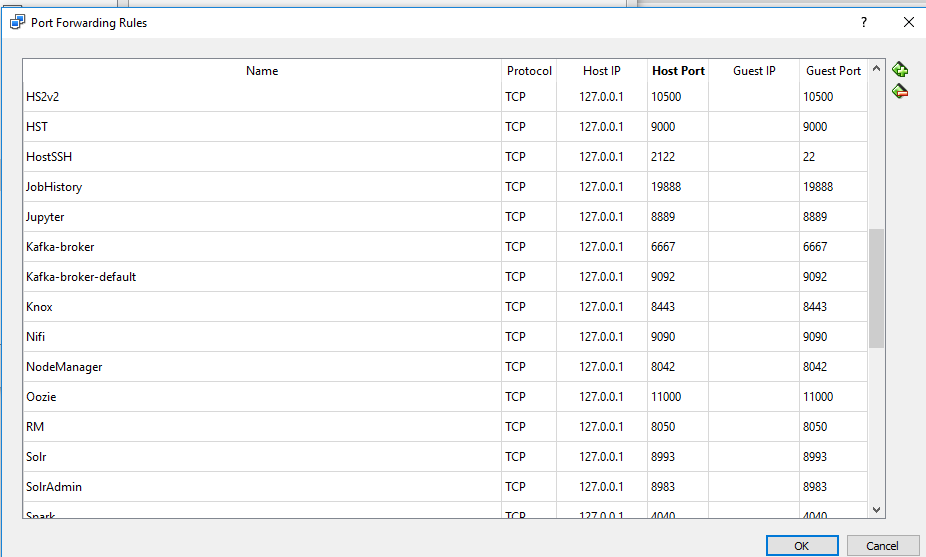
Task: Select the HS2v2 rule name
Action: pos(43,97)
